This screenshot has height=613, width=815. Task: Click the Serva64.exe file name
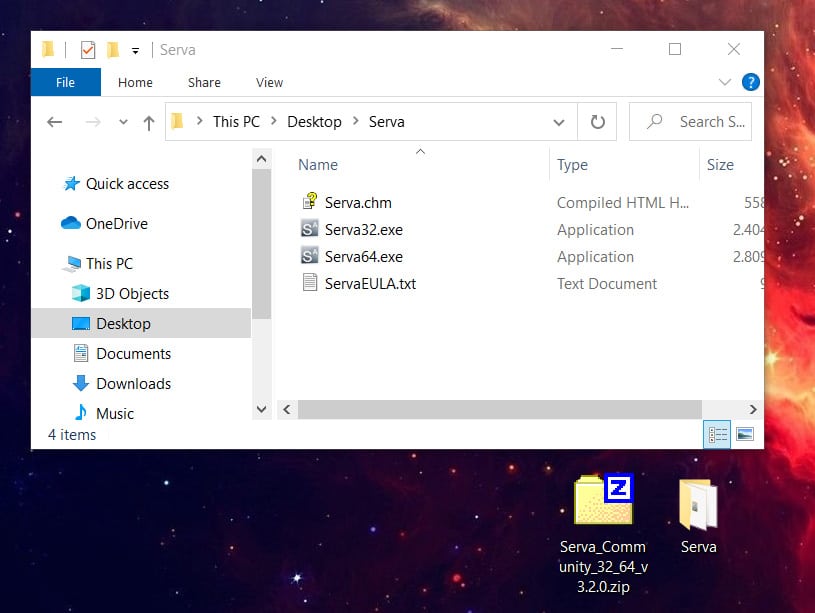point(364,257)
